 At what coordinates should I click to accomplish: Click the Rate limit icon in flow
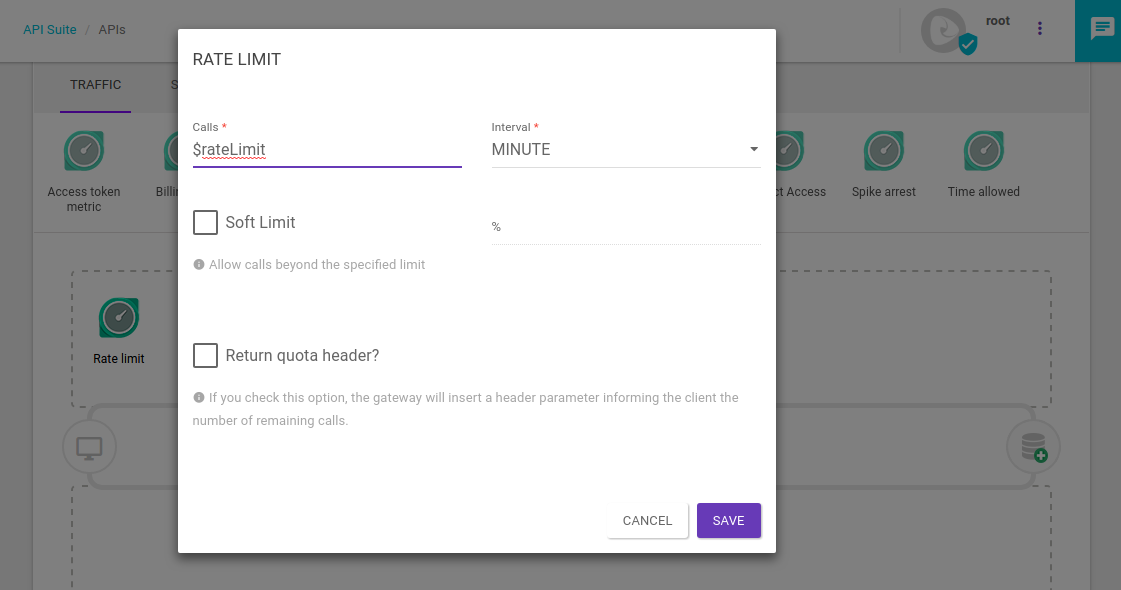119,318
